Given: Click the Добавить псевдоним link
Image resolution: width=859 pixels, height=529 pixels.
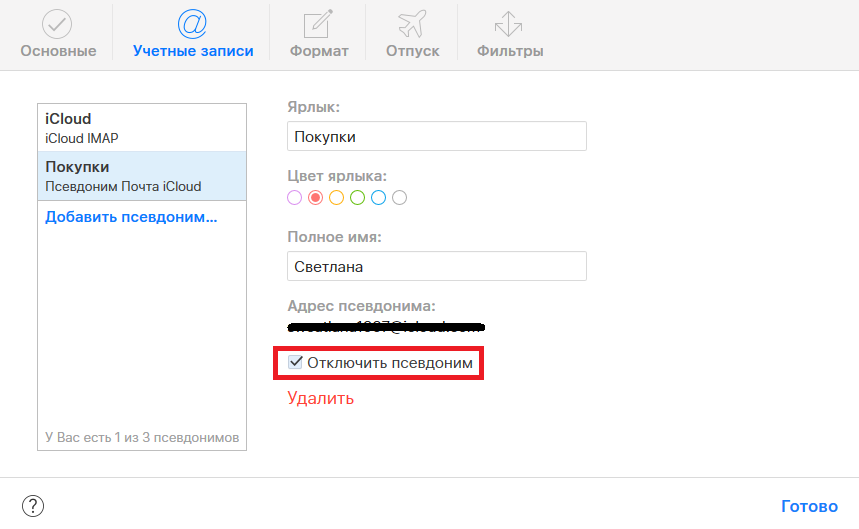Looking at the screenshot, I should point(131,217).
